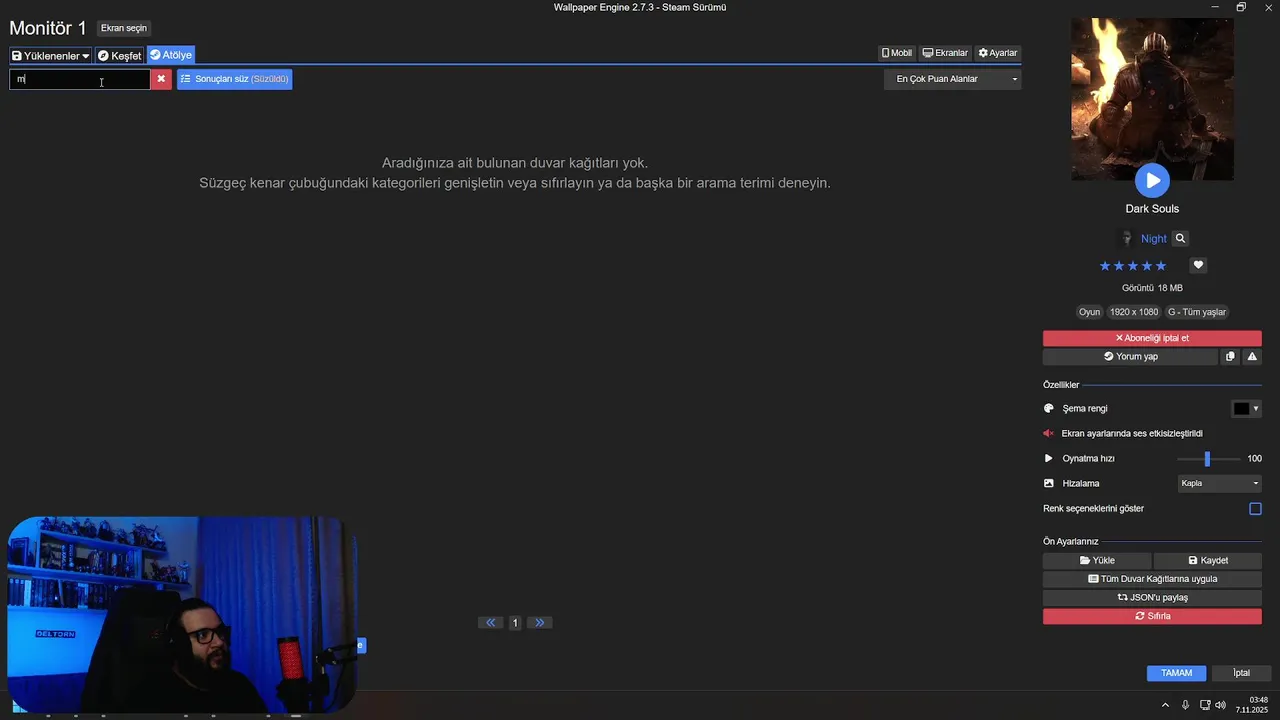Click Night's author avatar
This screenshot has width=1280, height=720.
tap(1127, 239)
